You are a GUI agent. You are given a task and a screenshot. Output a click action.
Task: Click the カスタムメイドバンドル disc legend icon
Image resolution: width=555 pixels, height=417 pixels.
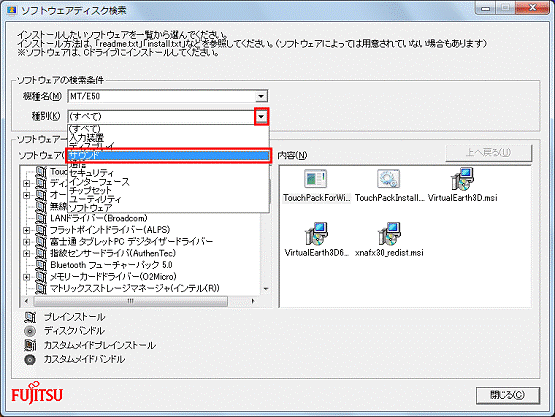point(30,360)
